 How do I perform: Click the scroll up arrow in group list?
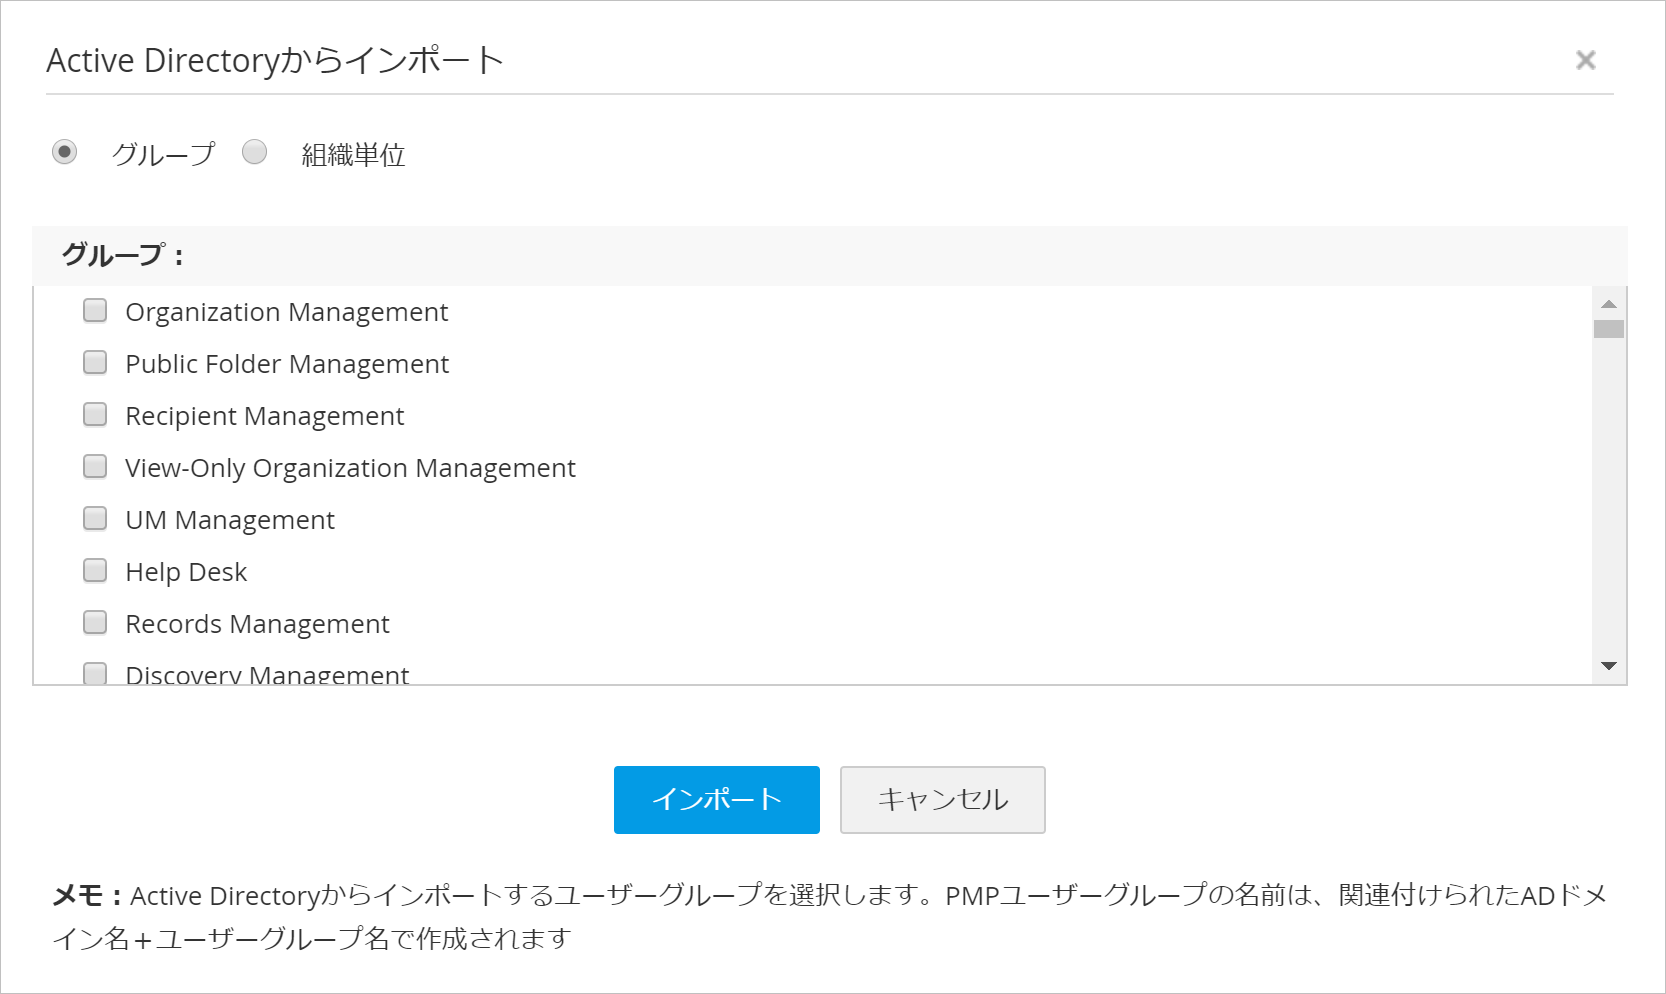point(1609,304)
